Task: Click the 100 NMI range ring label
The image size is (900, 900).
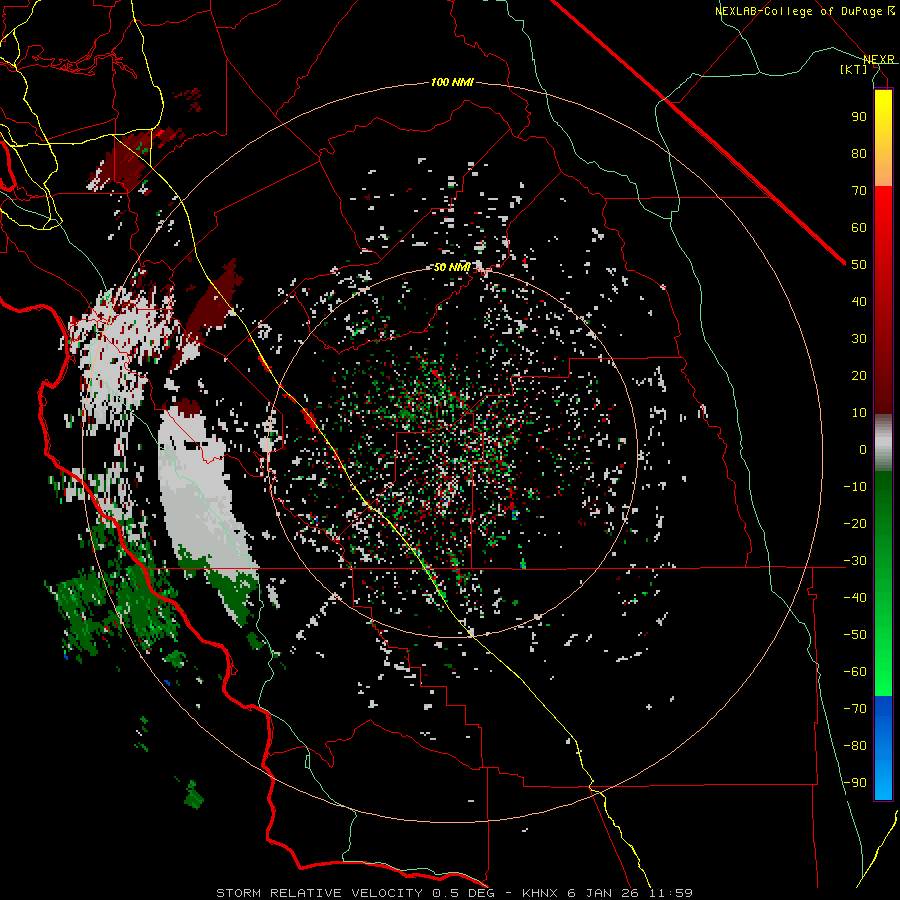Action: (452, 82)
